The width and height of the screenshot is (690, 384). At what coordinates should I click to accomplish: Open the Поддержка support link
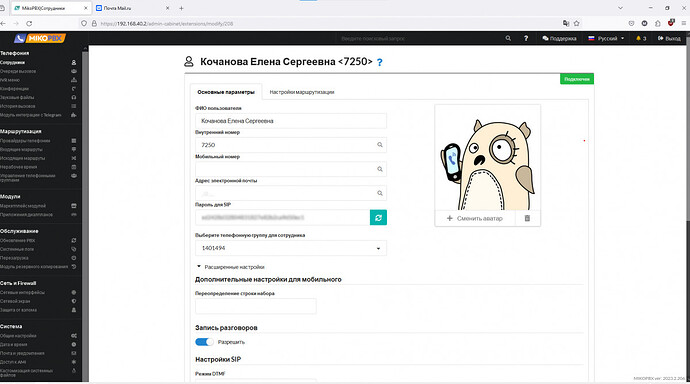coord(559,38)
